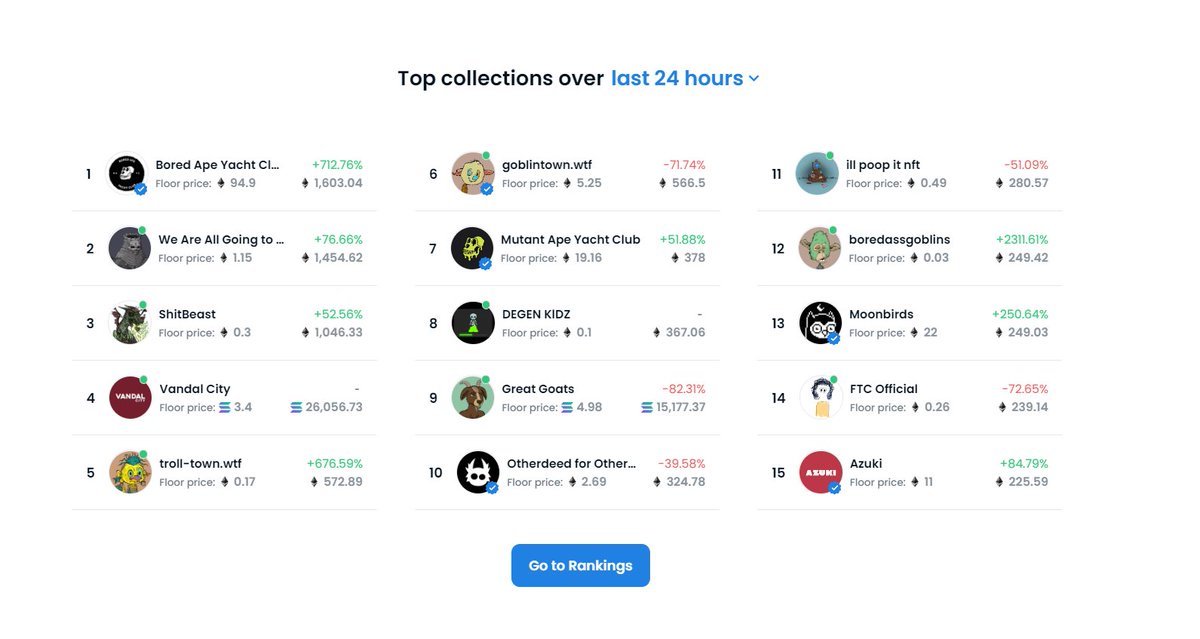Click the +52.56% change value
1200x639 pixels.
[338, 314]
